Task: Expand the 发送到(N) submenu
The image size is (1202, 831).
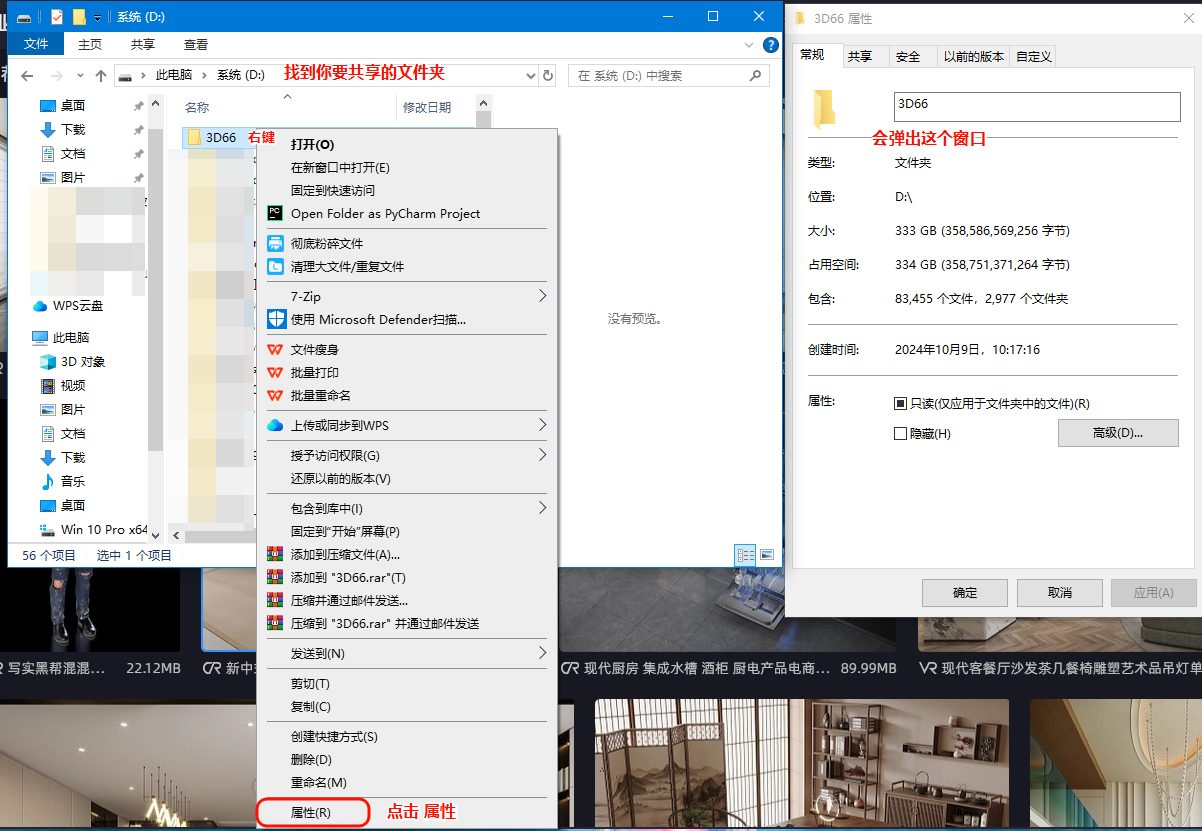Action: (543, 654)
